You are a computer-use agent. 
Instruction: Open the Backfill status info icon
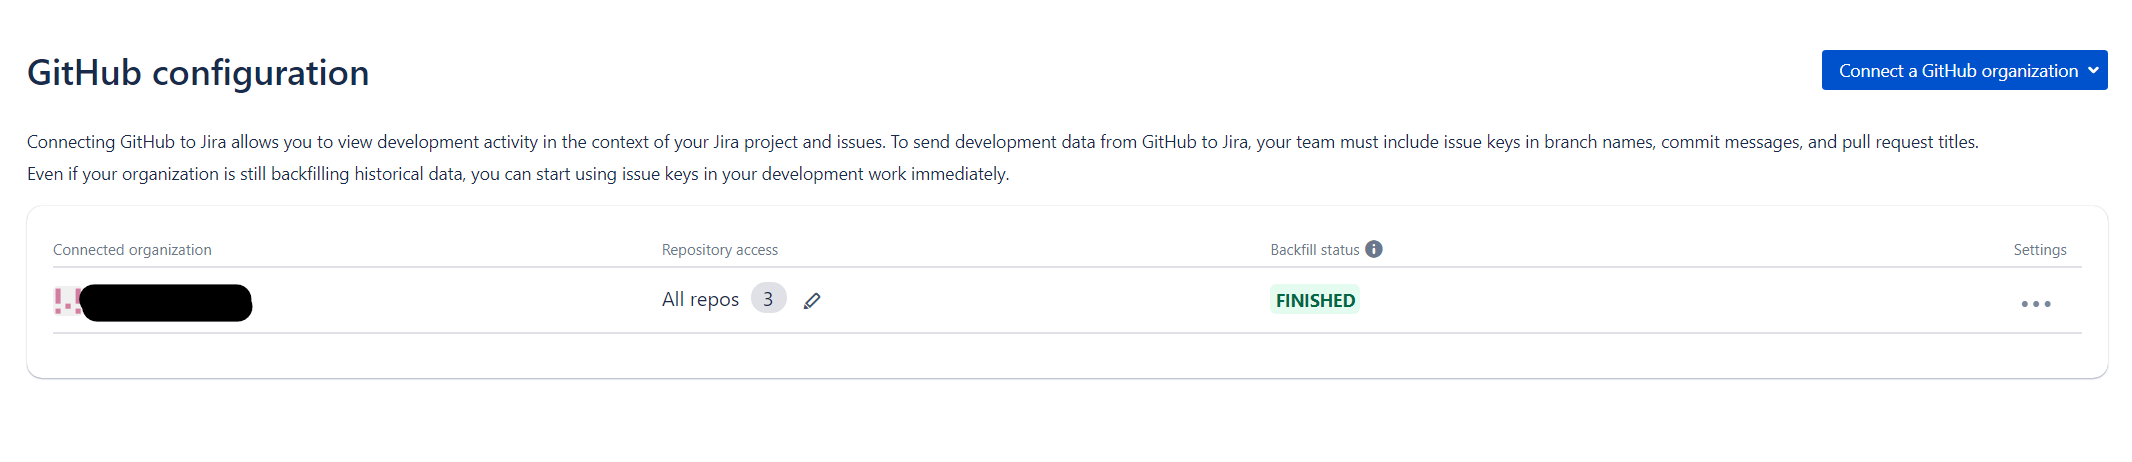[x=1374, y=249]
